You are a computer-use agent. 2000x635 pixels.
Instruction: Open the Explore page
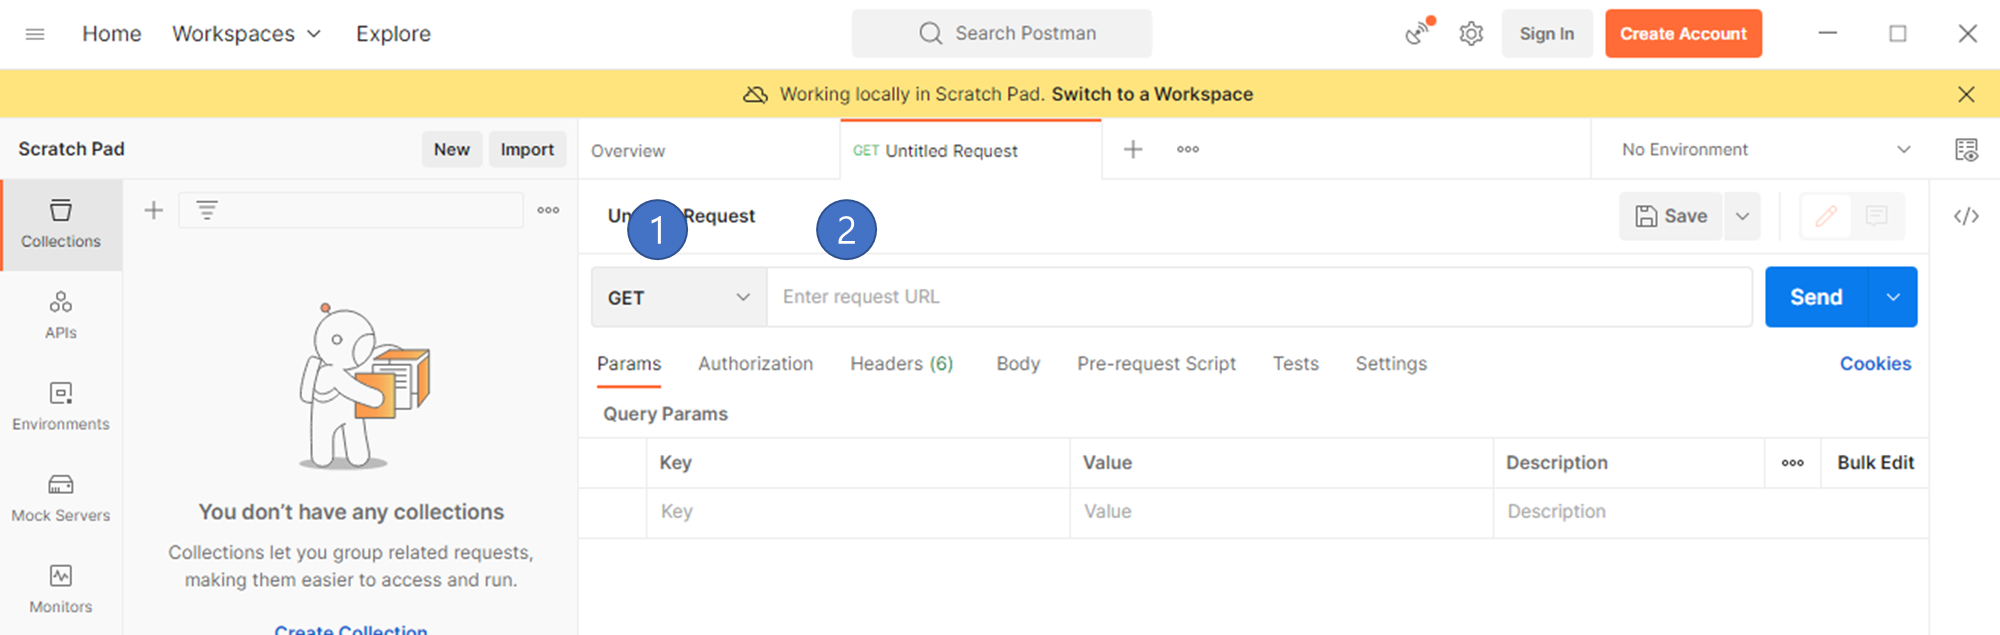393,34
